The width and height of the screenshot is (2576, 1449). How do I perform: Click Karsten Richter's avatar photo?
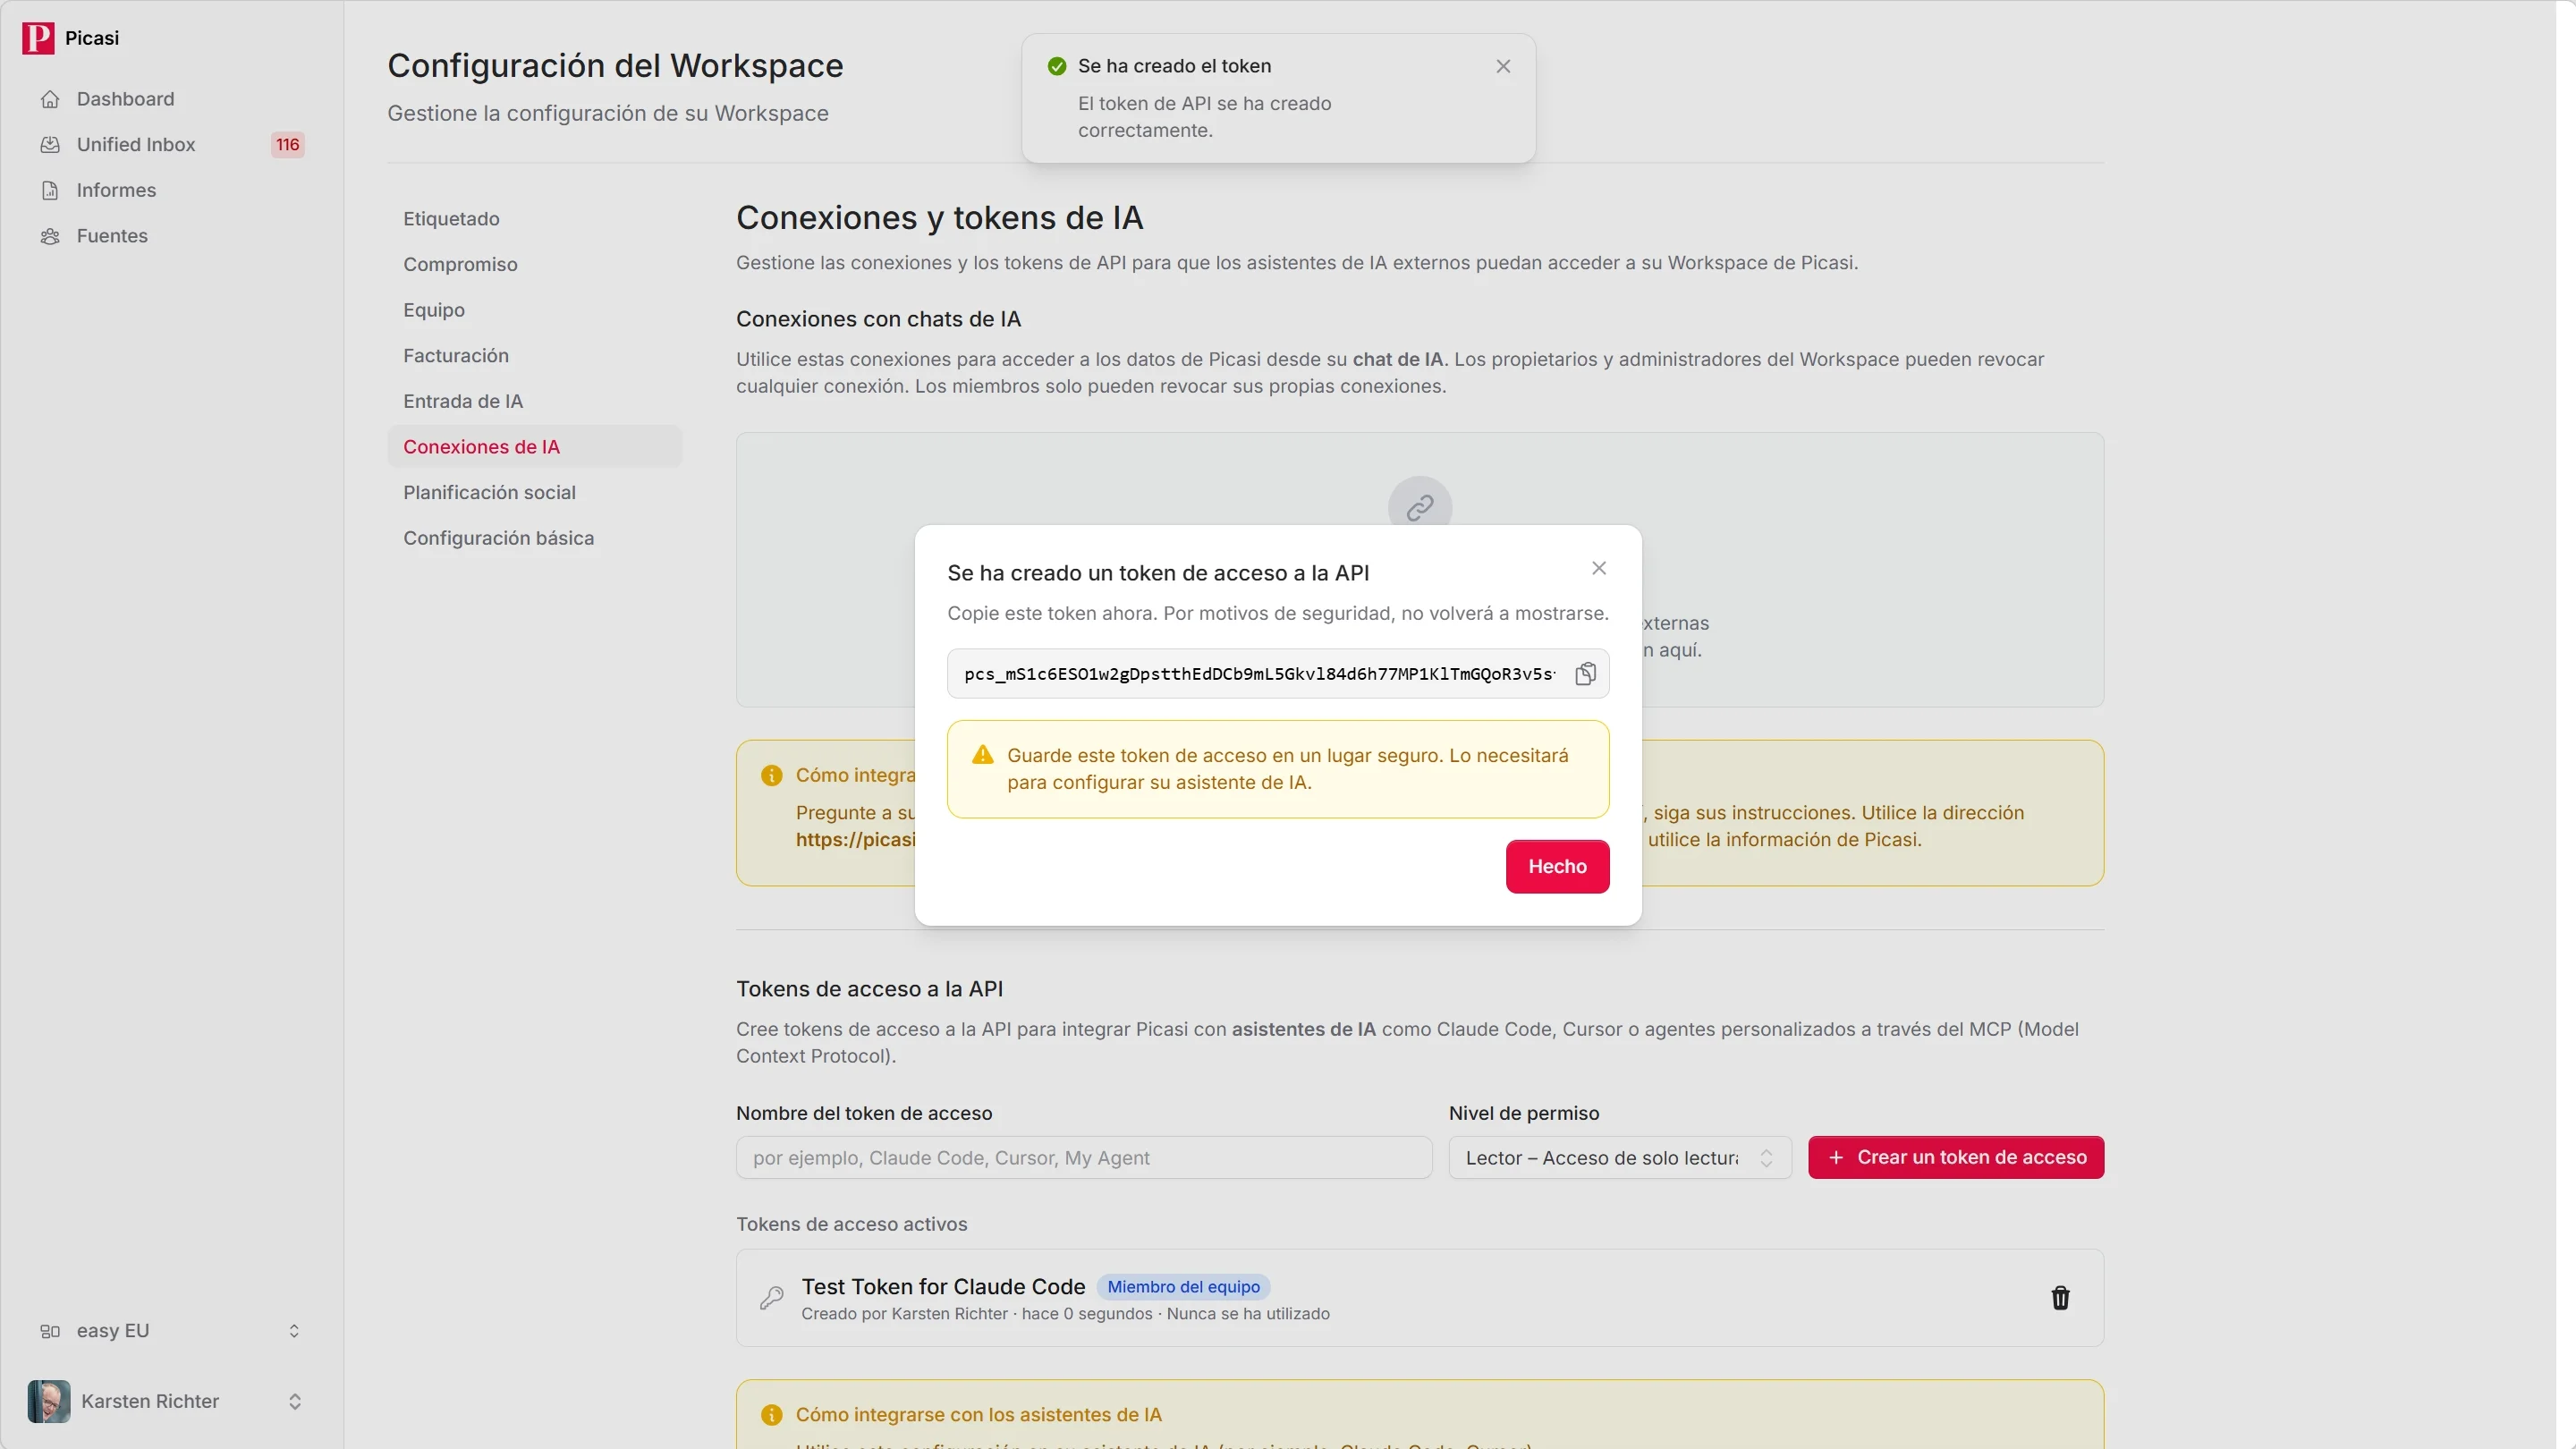[49, 1402]
